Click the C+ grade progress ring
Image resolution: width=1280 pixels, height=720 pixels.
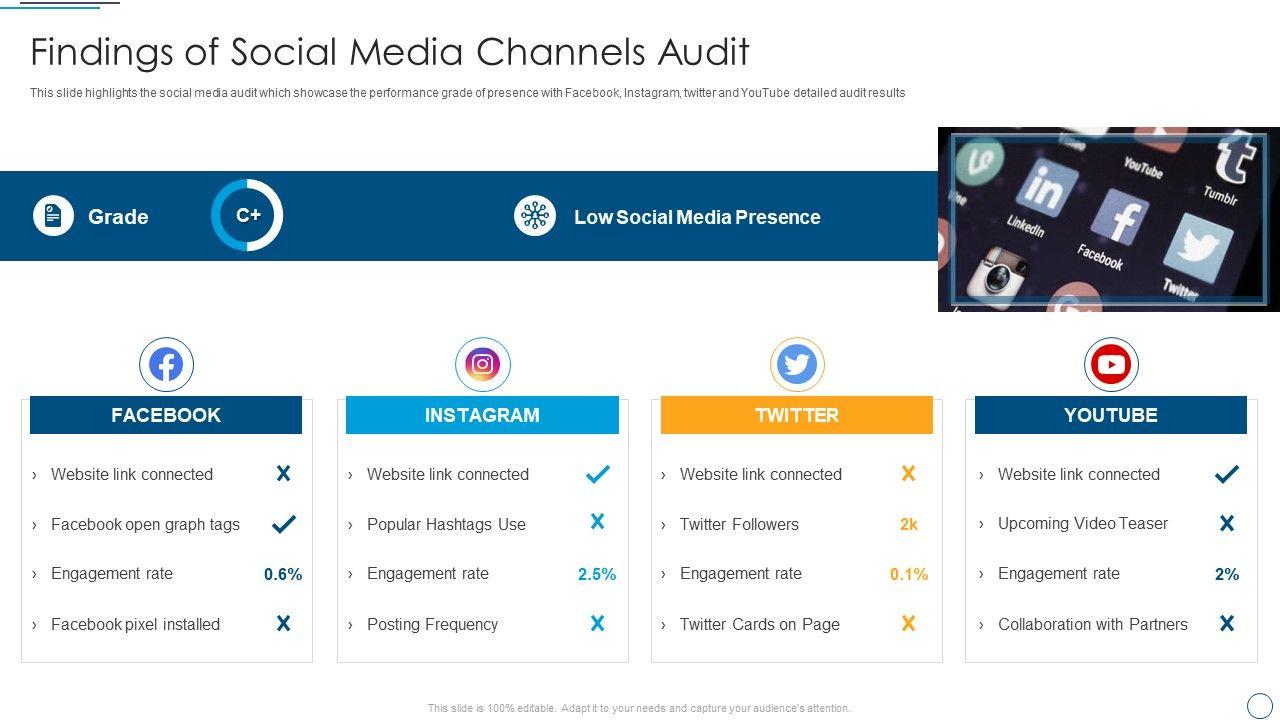tap(247, 215)
